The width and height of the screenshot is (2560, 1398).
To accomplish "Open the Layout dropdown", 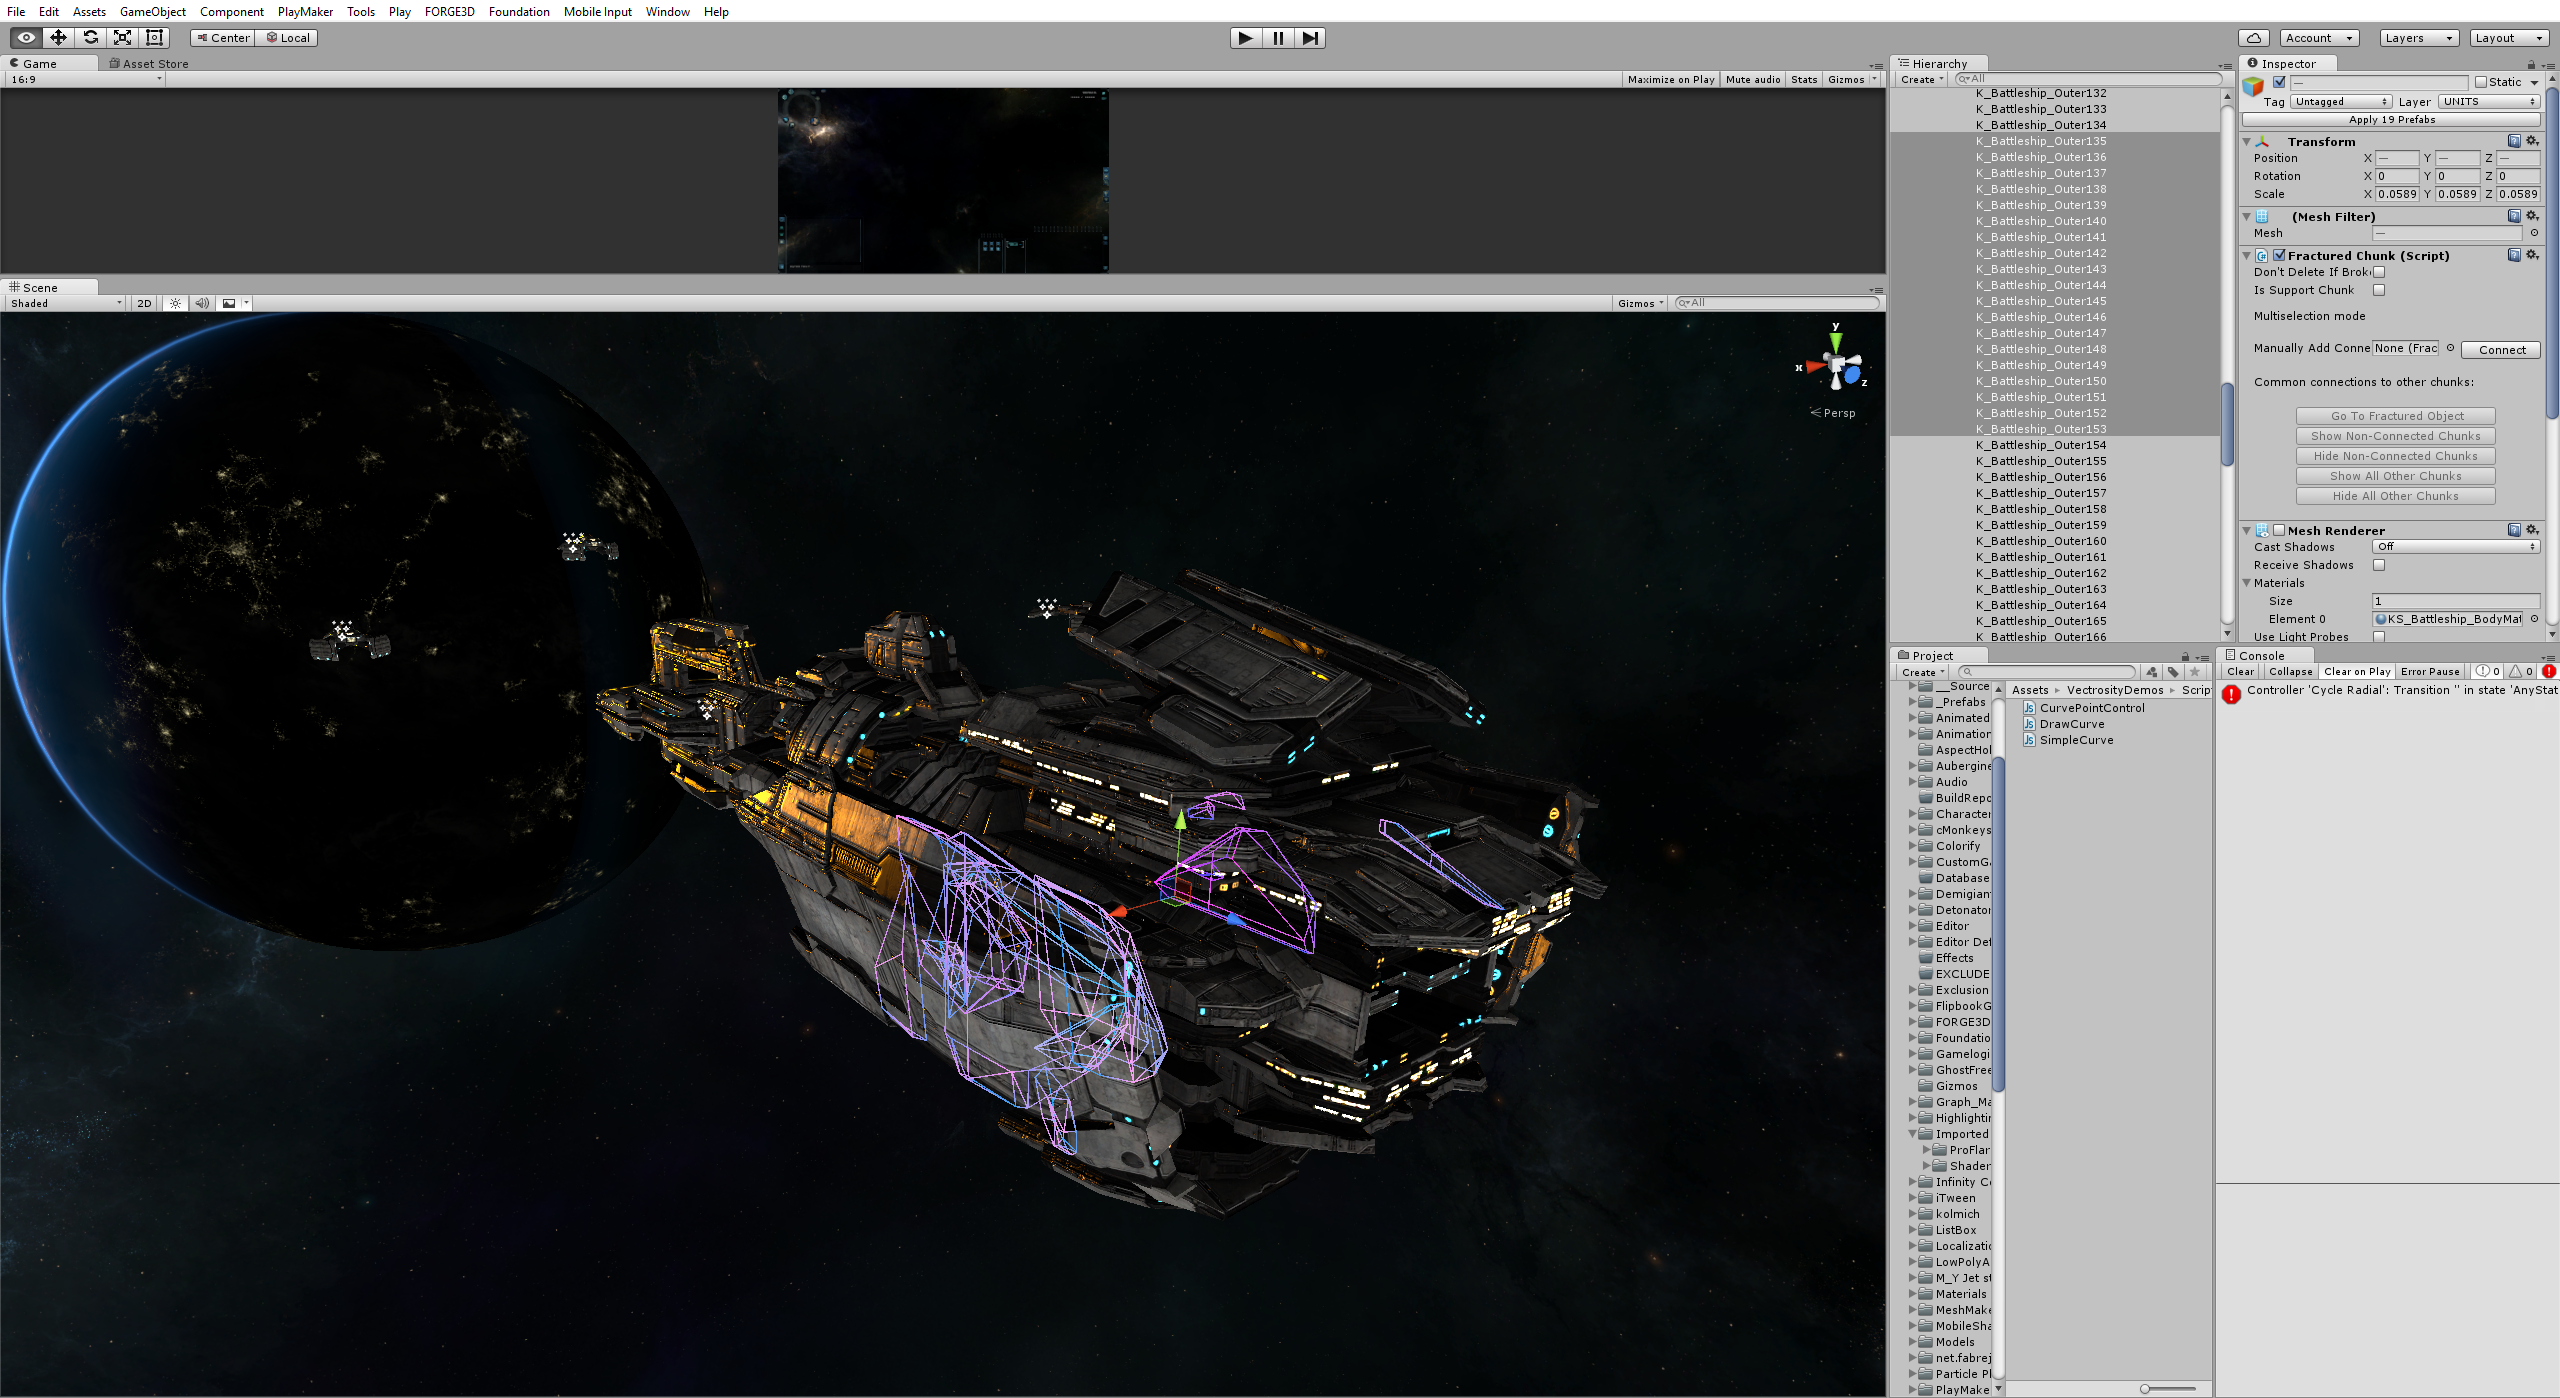I will pos(2509,38).
